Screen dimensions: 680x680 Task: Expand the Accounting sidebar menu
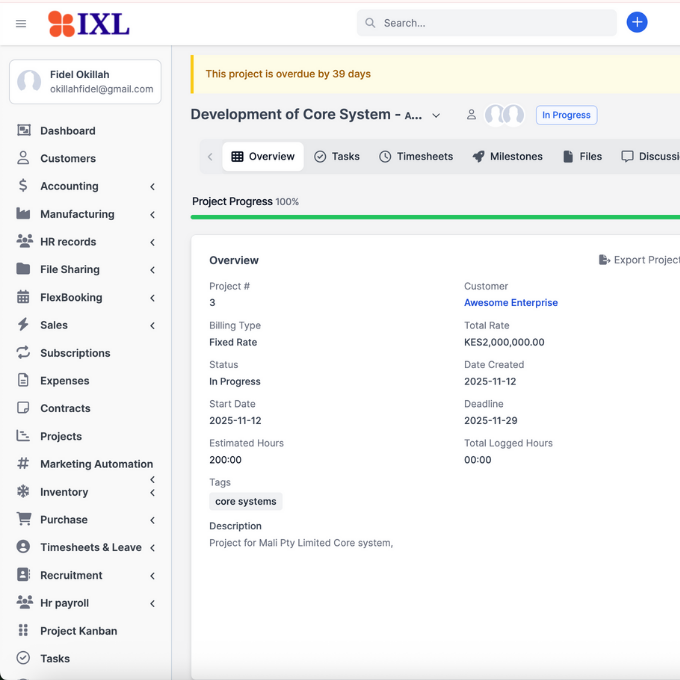152,187
